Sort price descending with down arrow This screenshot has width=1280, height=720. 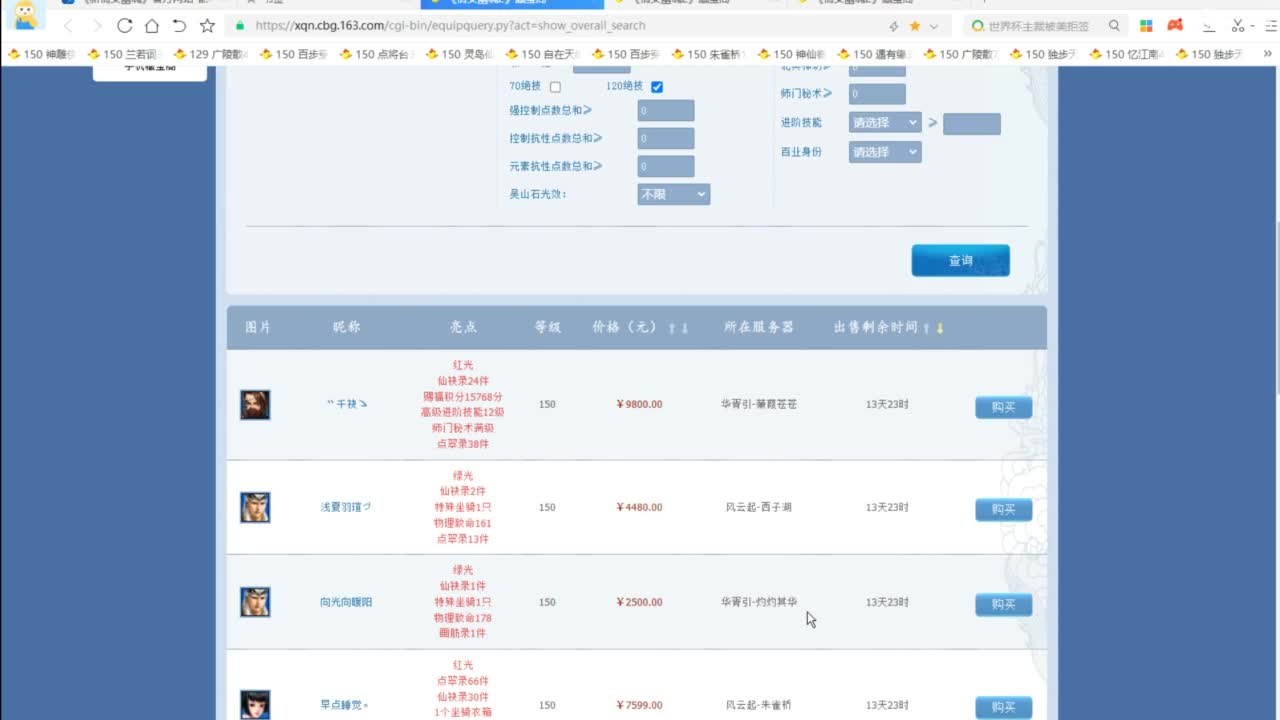685,328
